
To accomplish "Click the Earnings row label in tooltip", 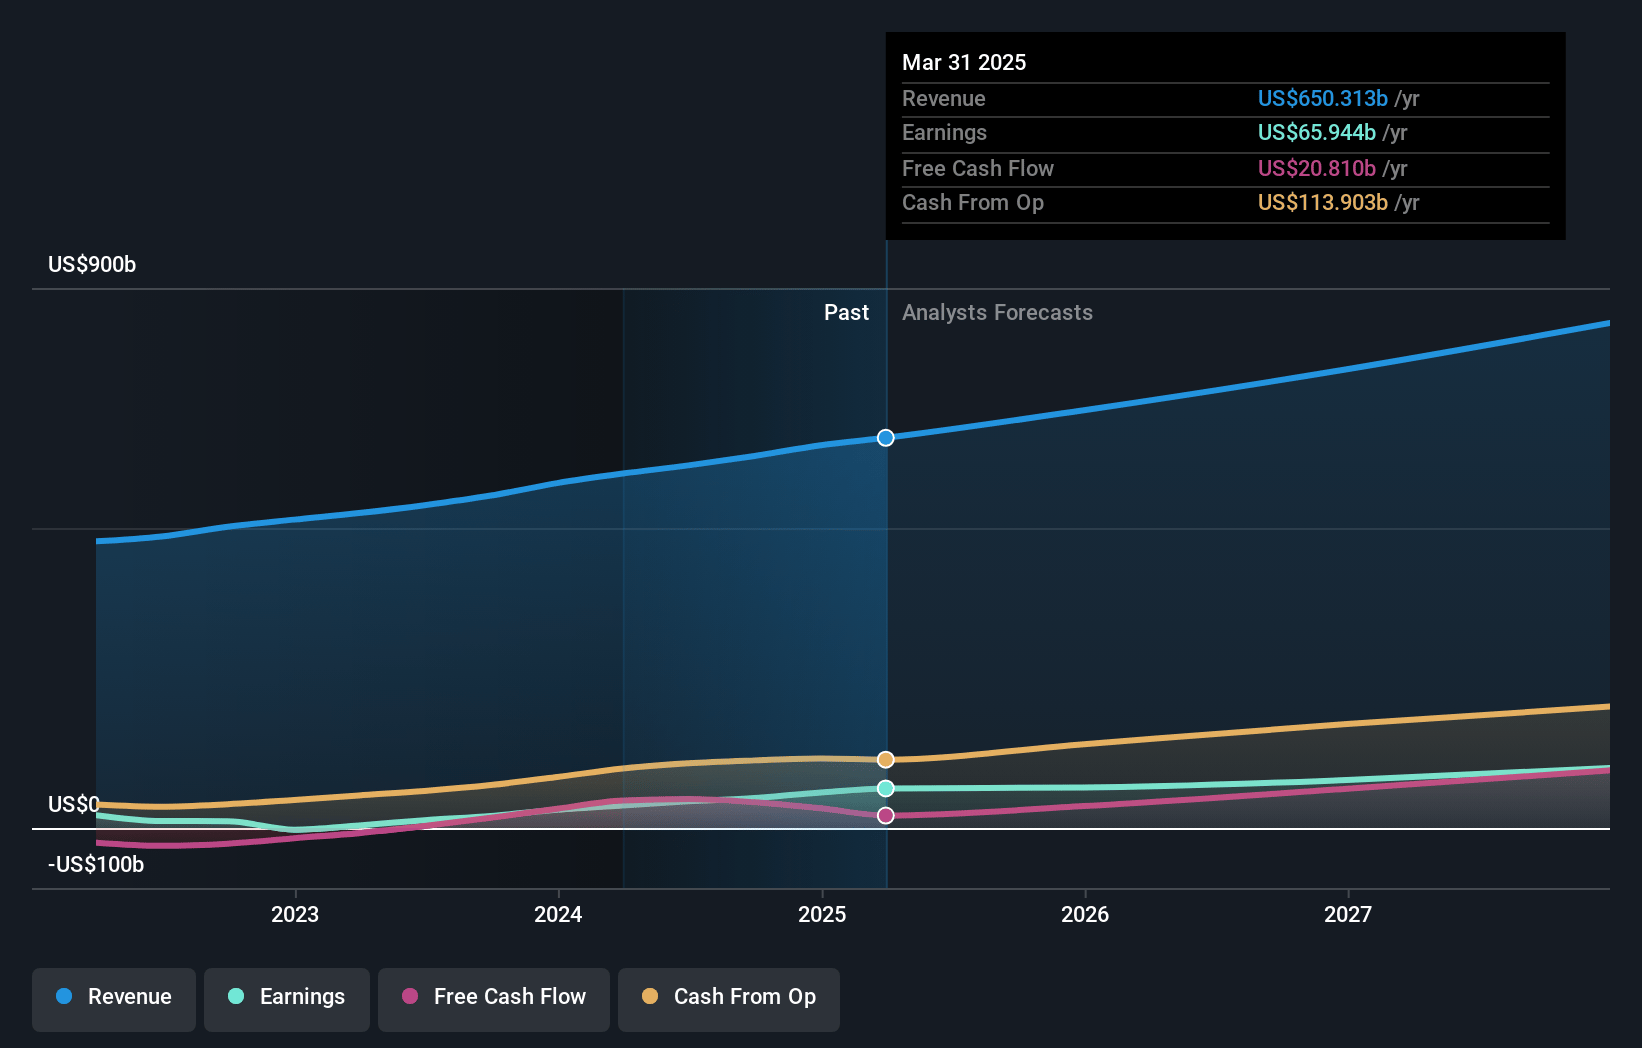I will coord(944,132).
